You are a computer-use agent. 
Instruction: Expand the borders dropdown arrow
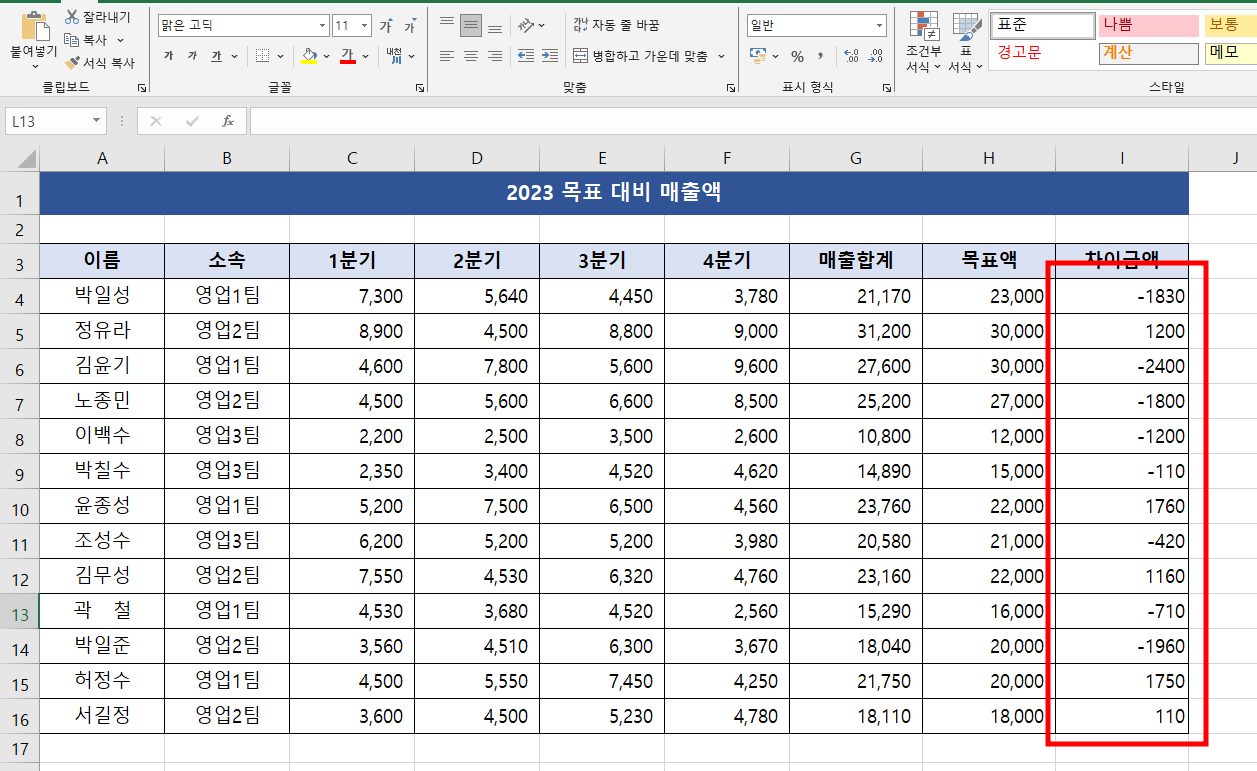click(280, 56)
